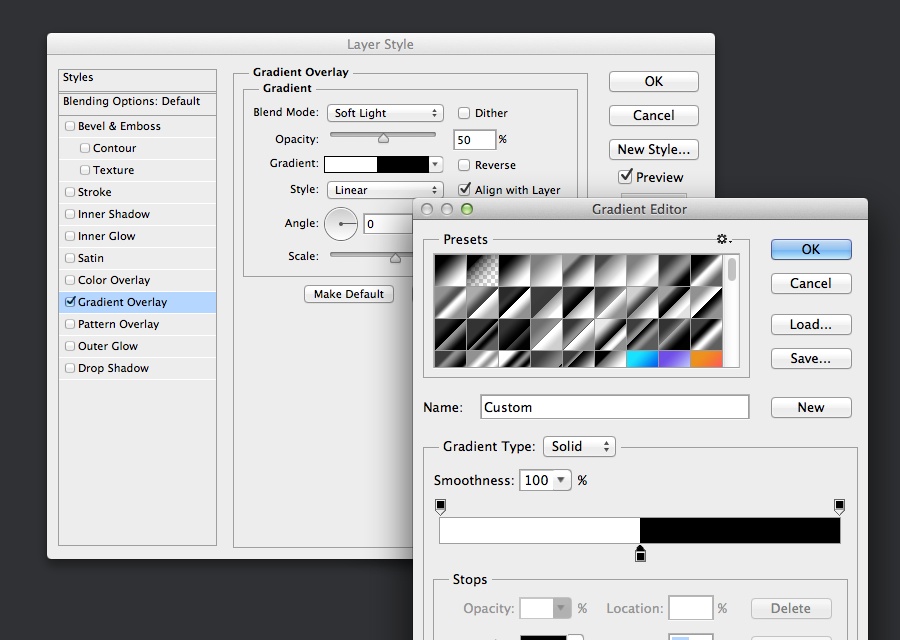The image size is (900, 640).
Task: Select the Inner Shadow row label
Action: coord(114,214)
